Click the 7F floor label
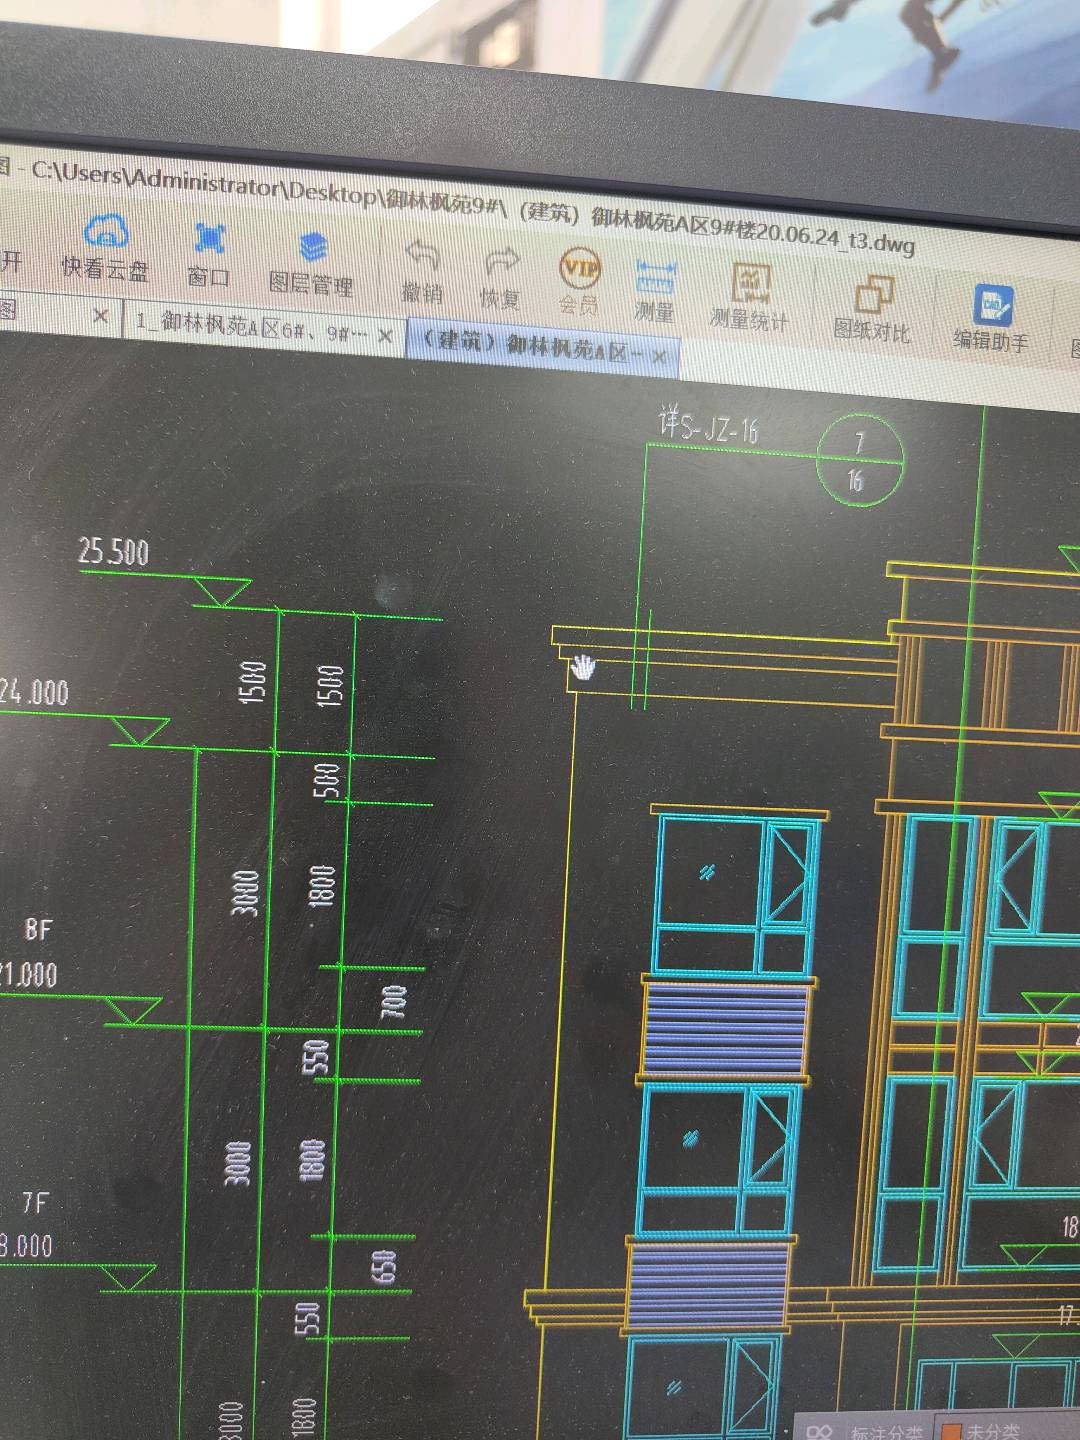Viewport: 1080px width, 1440px height. click(35, 1201)
